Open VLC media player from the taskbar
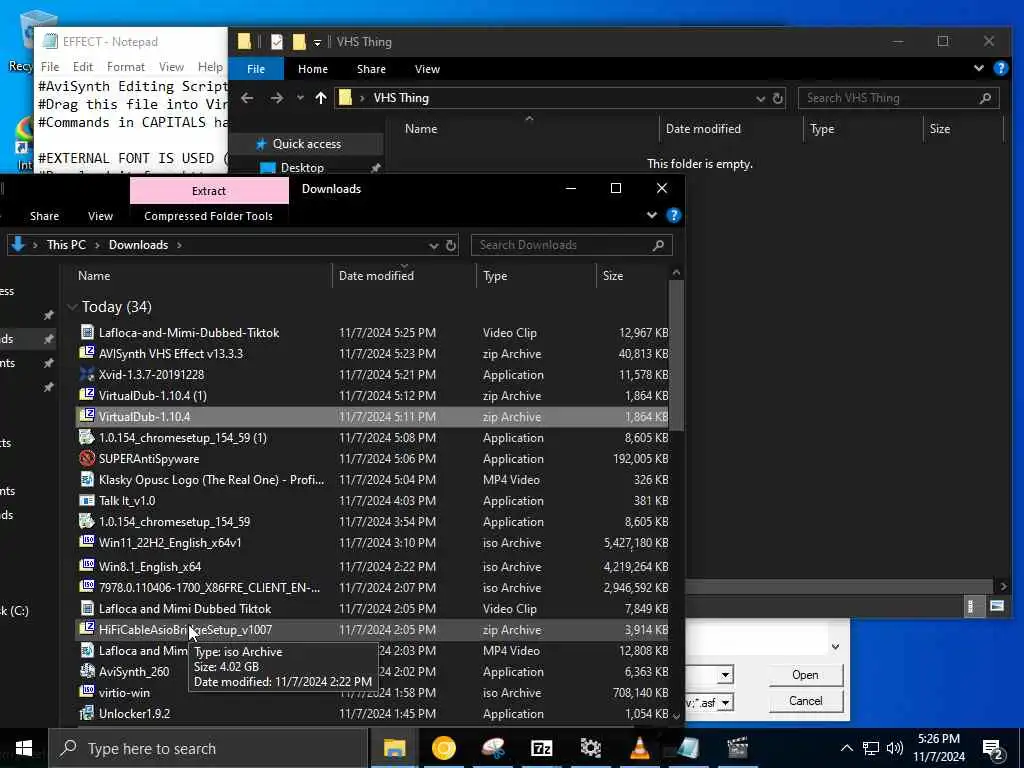The height and width of the screenshot is (768, 1024). (x=639, y=748)
